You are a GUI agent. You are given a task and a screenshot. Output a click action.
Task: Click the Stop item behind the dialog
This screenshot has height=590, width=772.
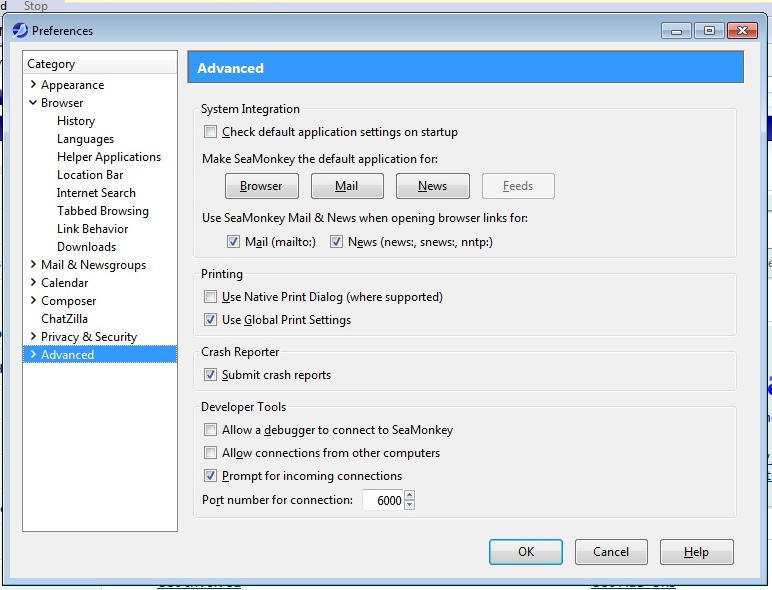click(35, 6)
